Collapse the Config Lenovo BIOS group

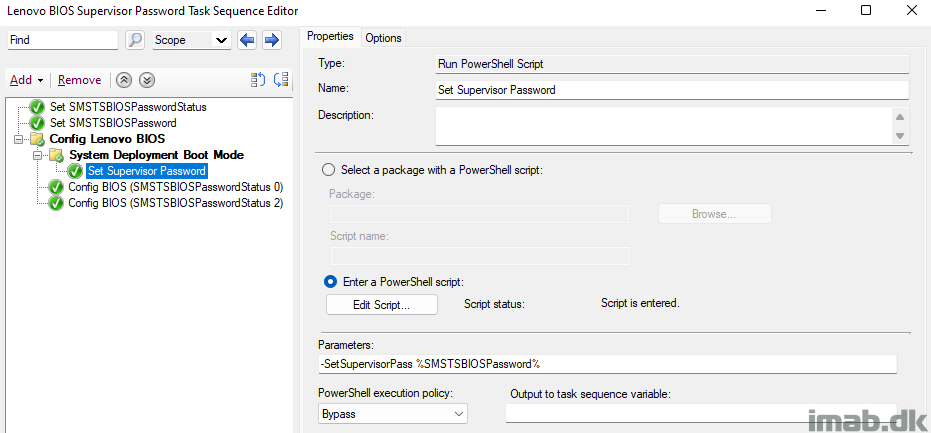click(18, 139)
